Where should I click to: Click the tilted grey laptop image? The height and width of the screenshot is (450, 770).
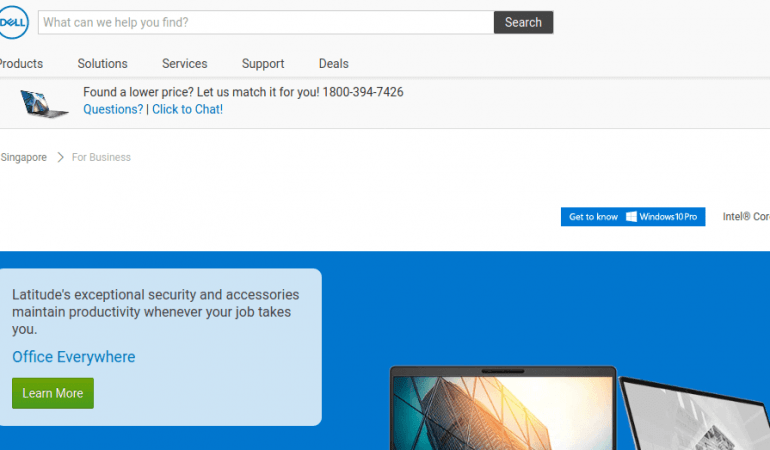pyautogui.click(x=695, y=414)
